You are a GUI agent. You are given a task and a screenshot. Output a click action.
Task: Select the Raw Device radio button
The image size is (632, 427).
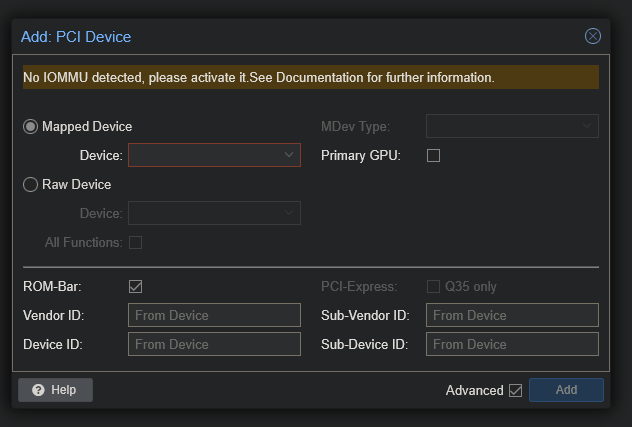pyautogui.click(x=30, y=185)
